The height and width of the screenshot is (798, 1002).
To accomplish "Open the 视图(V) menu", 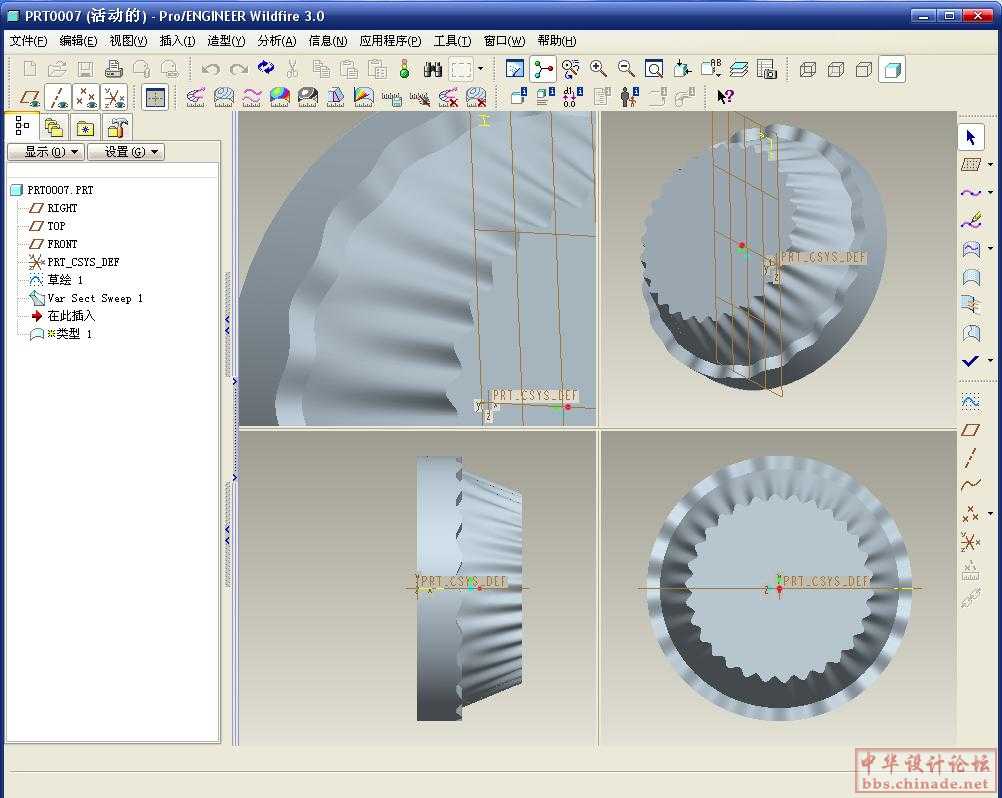I will pos(128,41).
